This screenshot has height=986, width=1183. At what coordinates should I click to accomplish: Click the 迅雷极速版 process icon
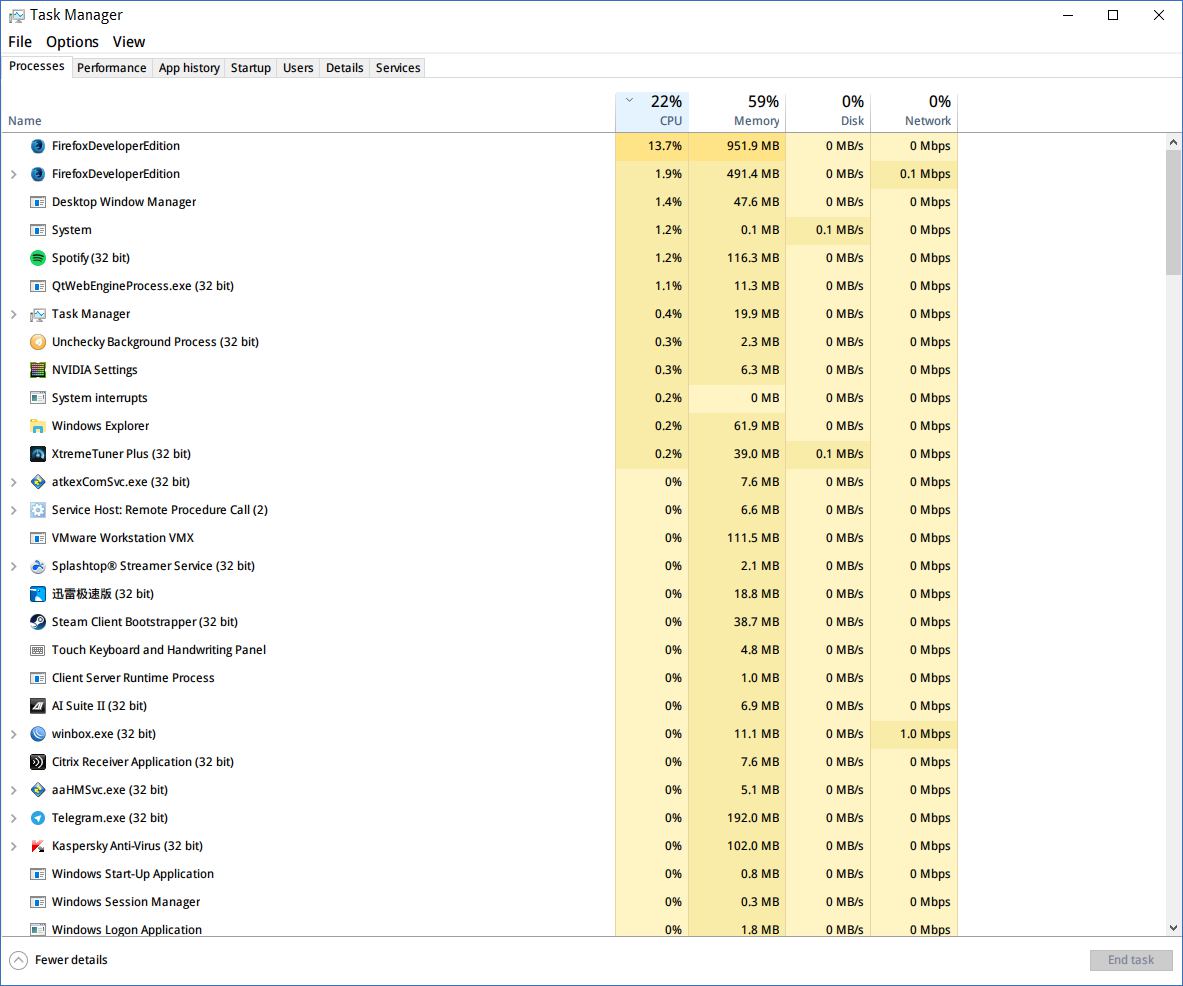click(38, 594)
